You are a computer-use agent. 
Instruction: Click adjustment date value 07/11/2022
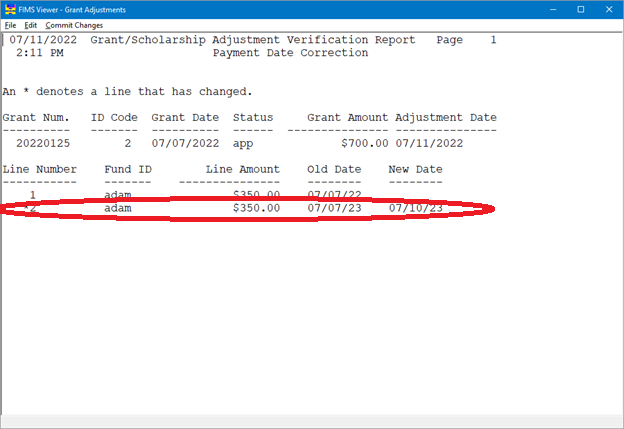click(429, 143)
